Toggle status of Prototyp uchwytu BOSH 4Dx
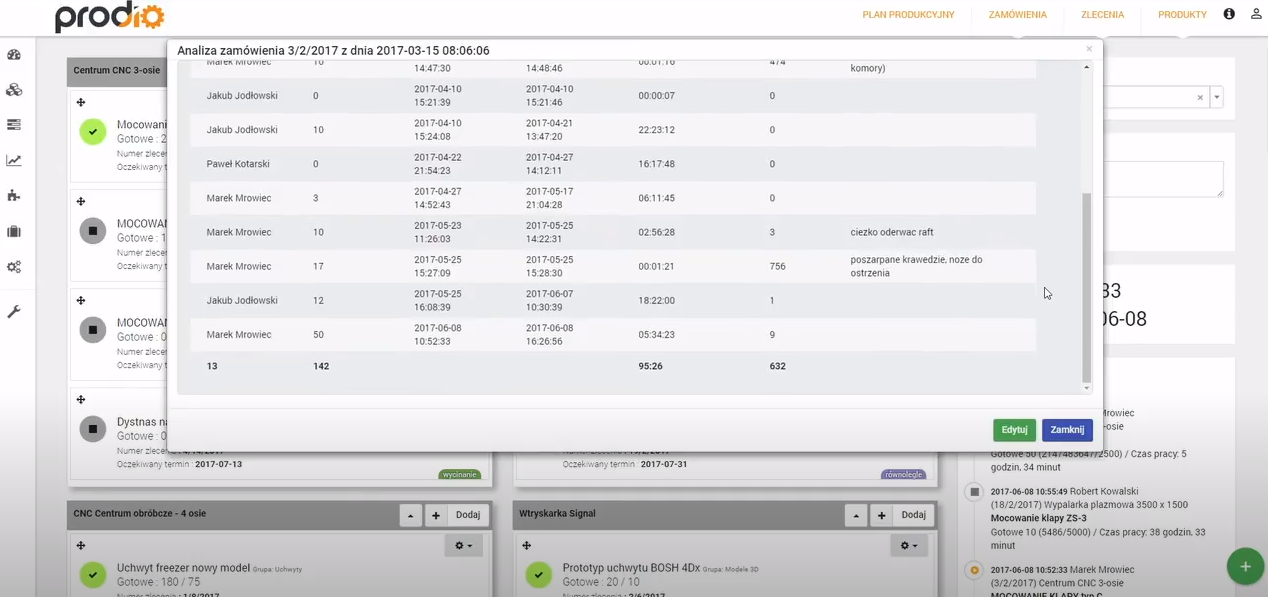Viewport: 1268px width, 597px height. point(539,575)
